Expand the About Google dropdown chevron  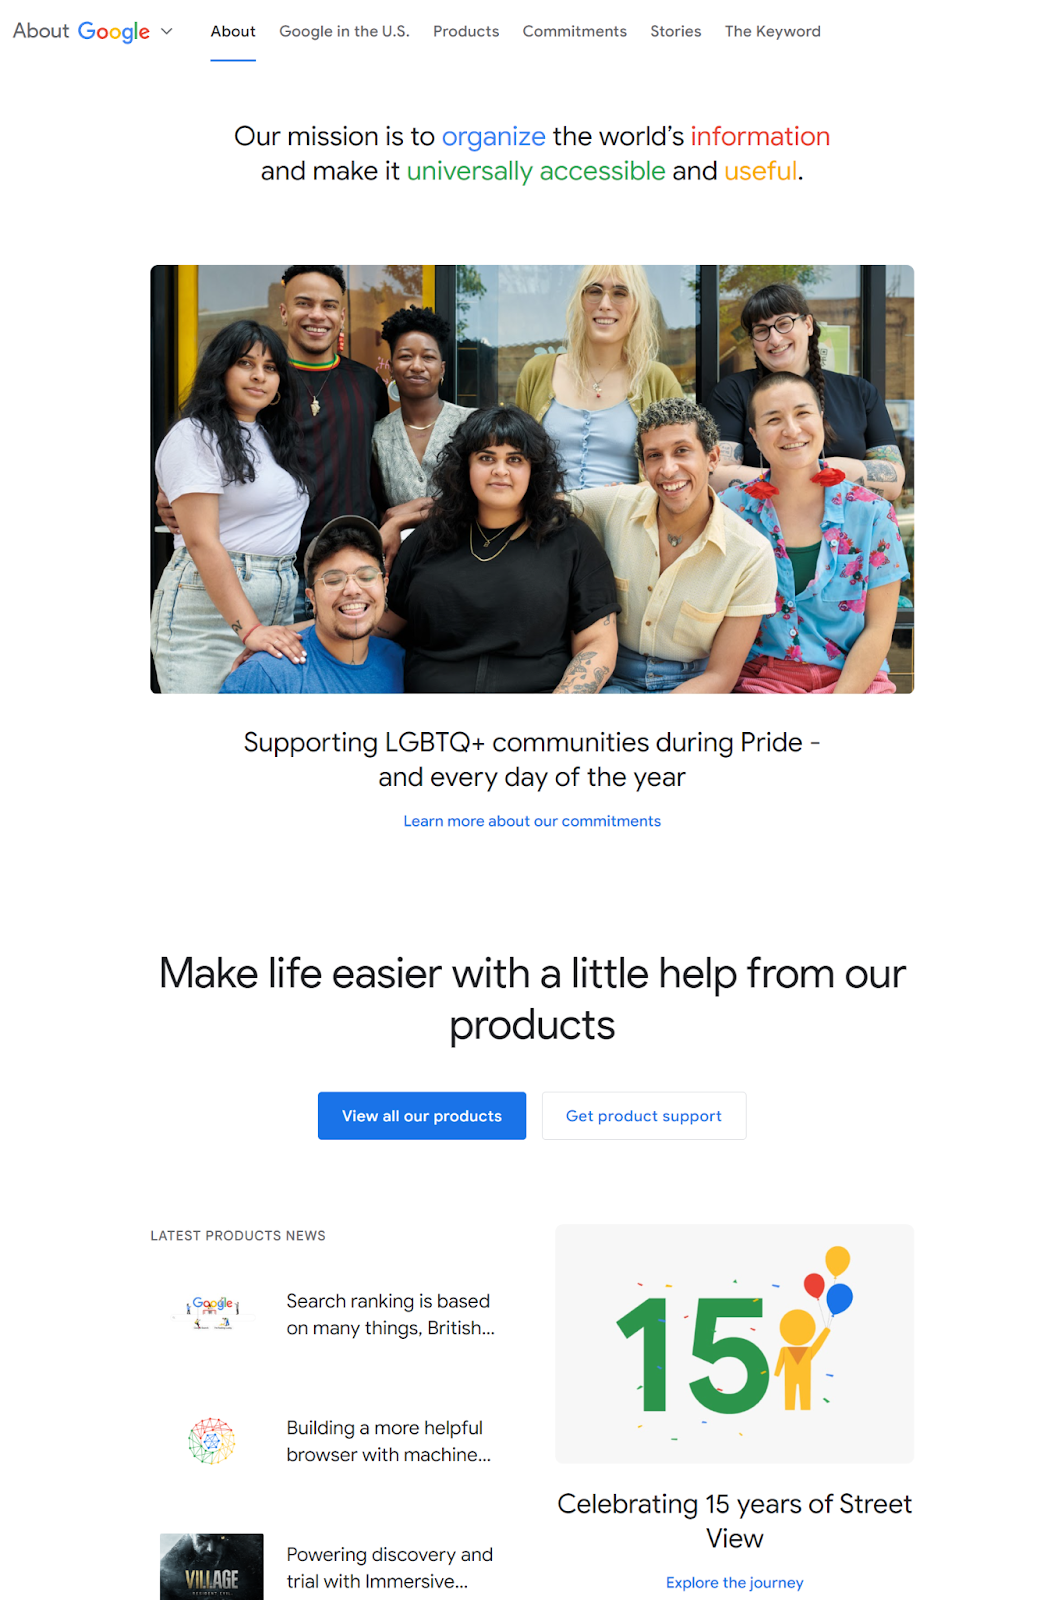167,31
